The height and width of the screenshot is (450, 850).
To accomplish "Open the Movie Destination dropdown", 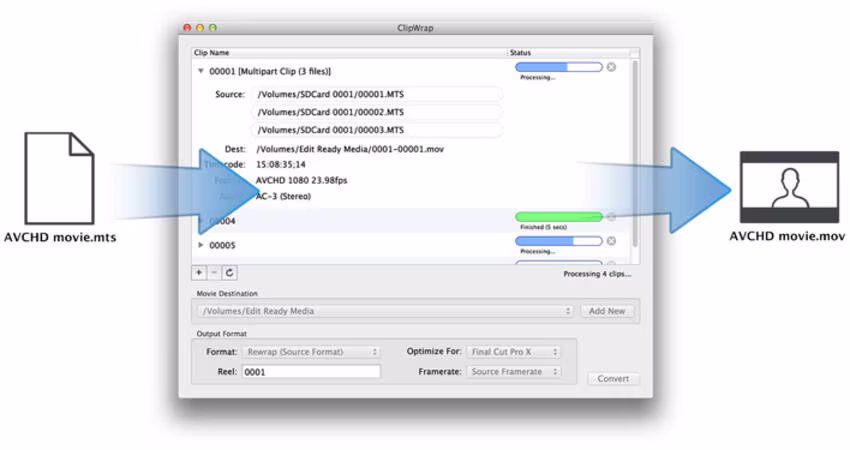I will (x=384, y=311).
